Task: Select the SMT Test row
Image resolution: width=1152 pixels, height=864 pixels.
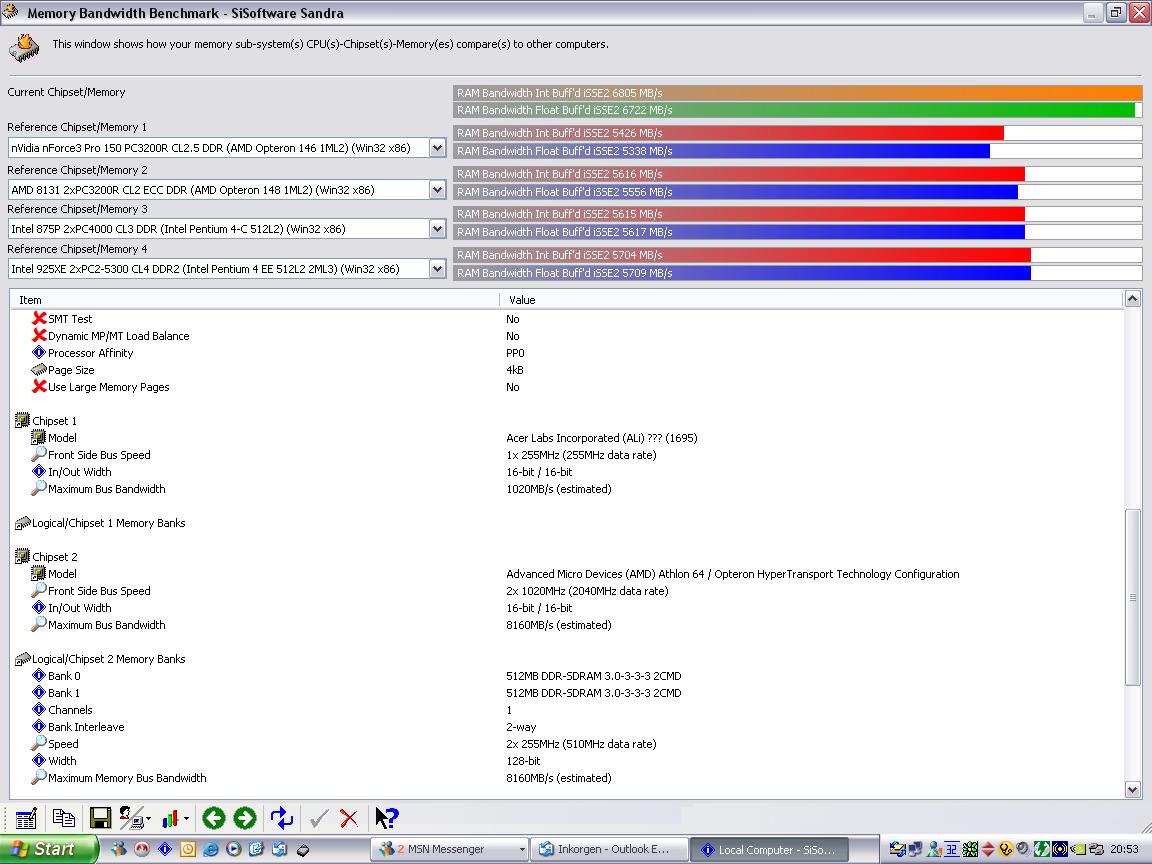Action: [x=567, y=319]
